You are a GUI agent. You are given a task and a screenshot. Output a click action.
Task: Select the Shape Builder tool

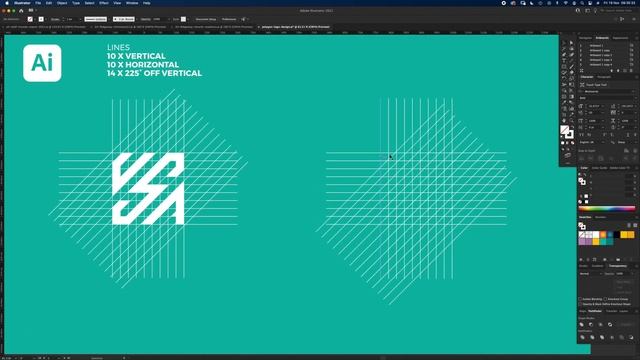tap(564, 91)
